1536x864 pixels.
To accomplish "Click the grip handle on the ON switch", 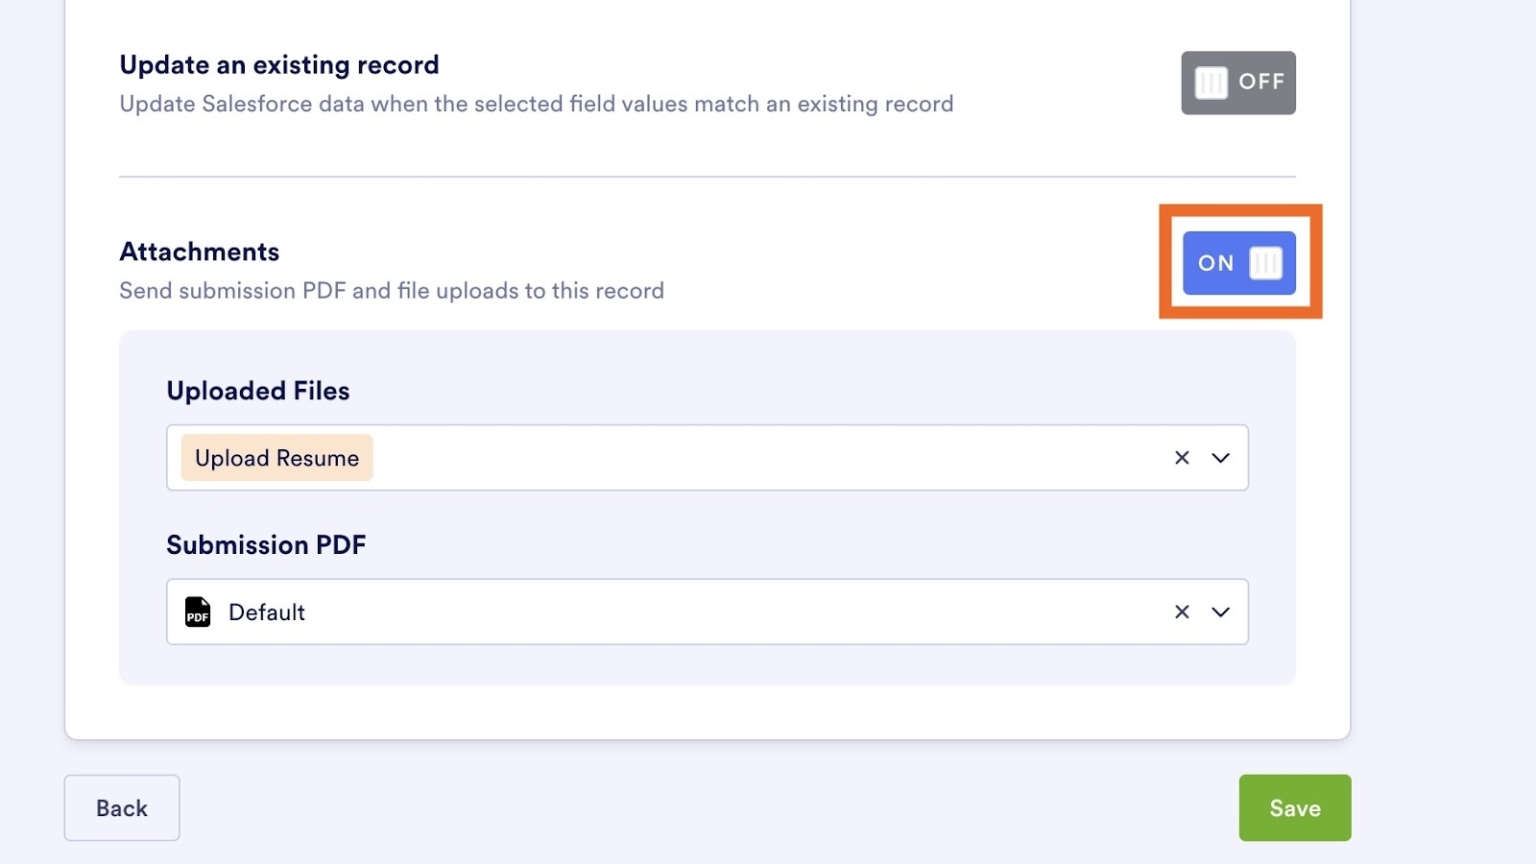I will click(x=1265, y=263).
